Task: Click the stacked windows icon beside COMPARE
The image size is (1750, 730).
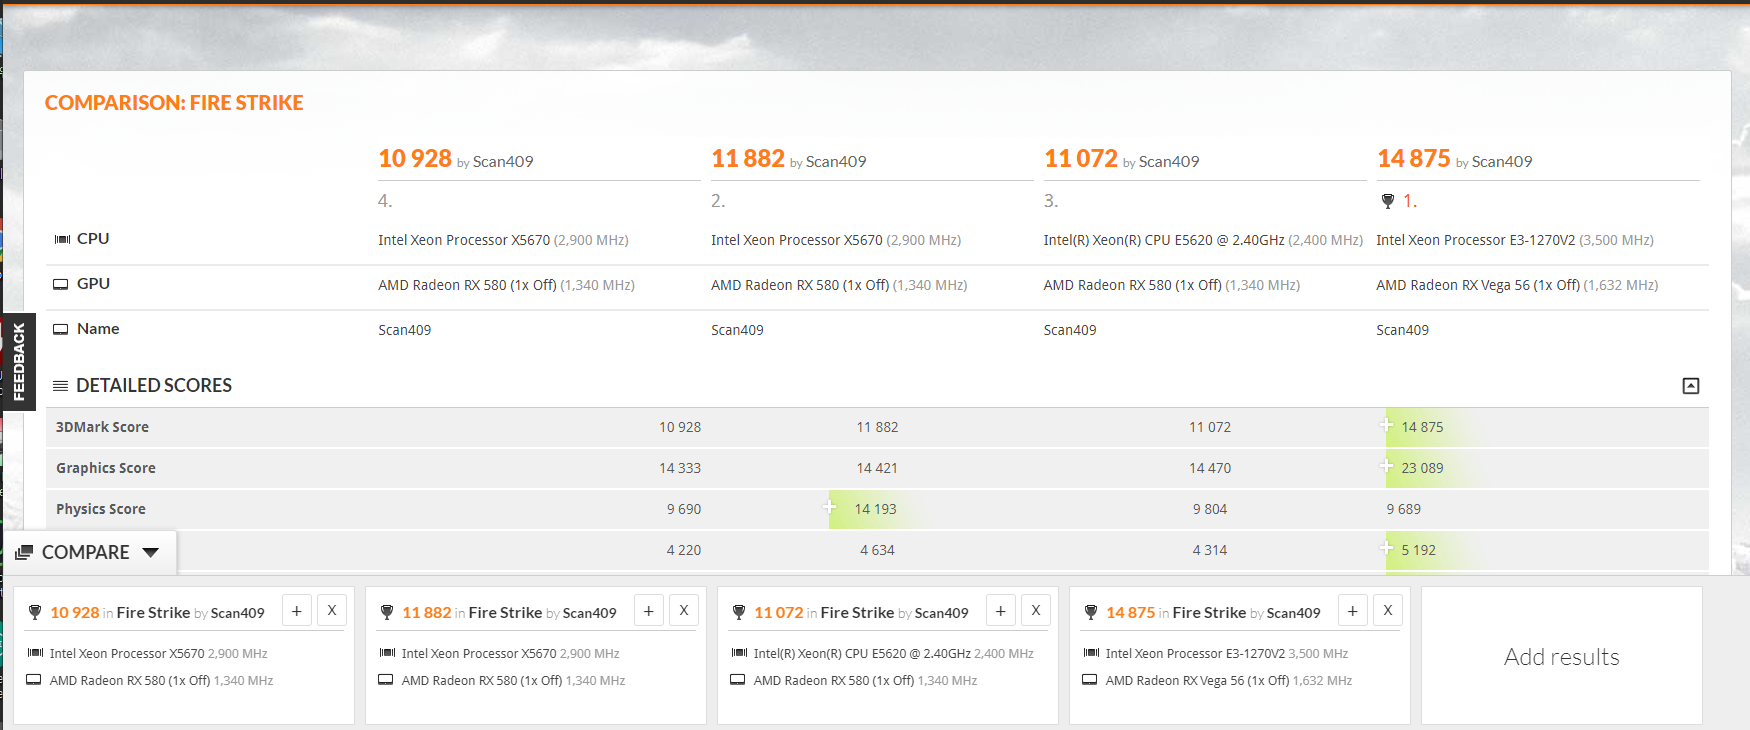Action: coord(25,552)
